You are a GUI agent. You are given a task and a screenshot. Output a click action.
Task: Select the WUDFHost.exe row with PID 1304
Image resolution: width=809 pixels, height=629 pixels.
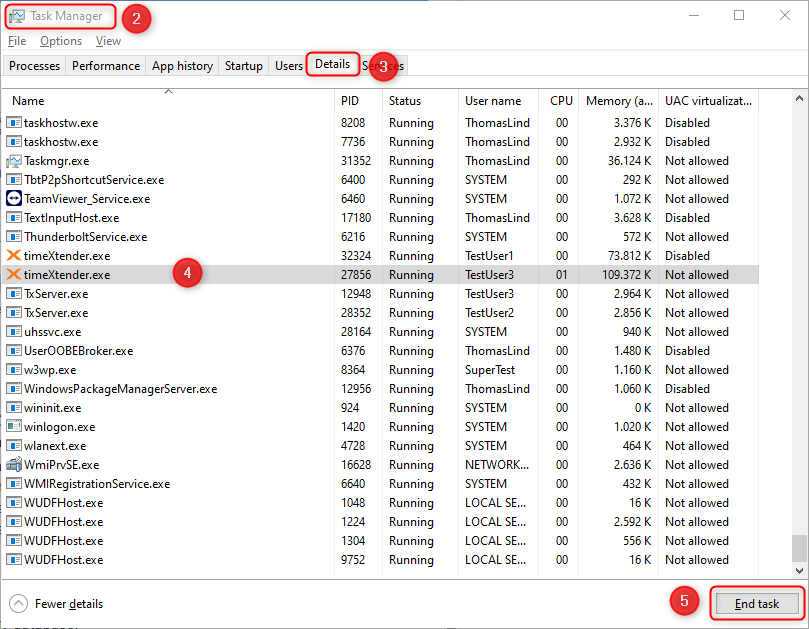pos(381,541)
